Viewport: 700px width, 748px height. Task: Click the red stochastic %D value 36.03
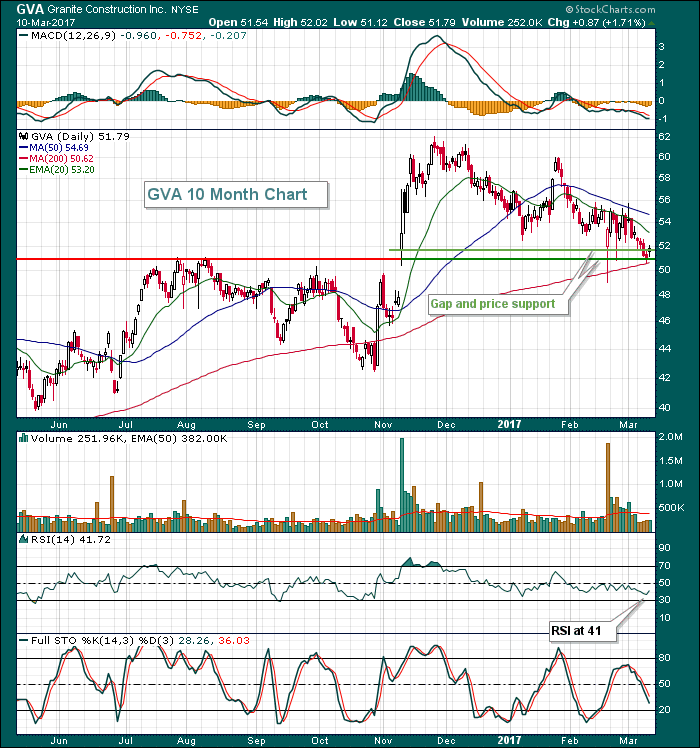click(x=234, y=640)
